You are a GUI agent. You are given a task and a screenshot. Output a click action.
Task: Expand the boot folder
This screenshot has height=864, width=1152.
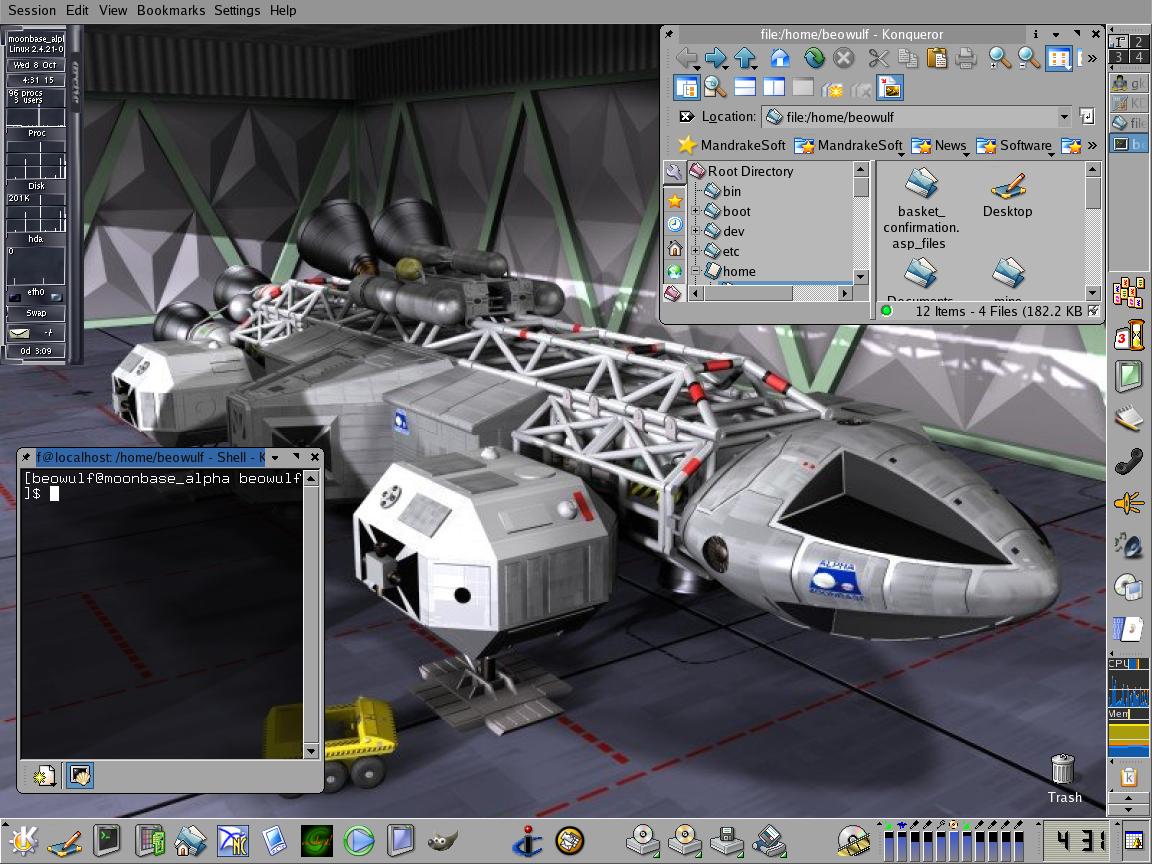pos(695,211)
